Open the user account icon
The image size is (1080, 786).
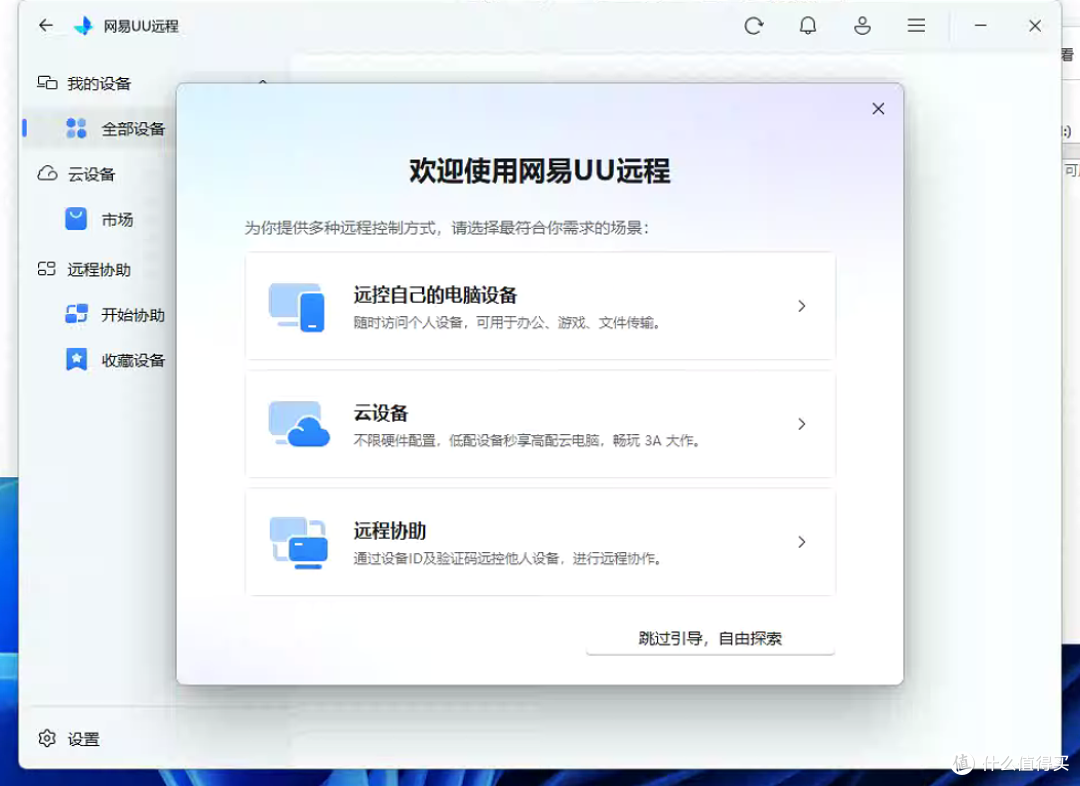[x=862, y=26]
